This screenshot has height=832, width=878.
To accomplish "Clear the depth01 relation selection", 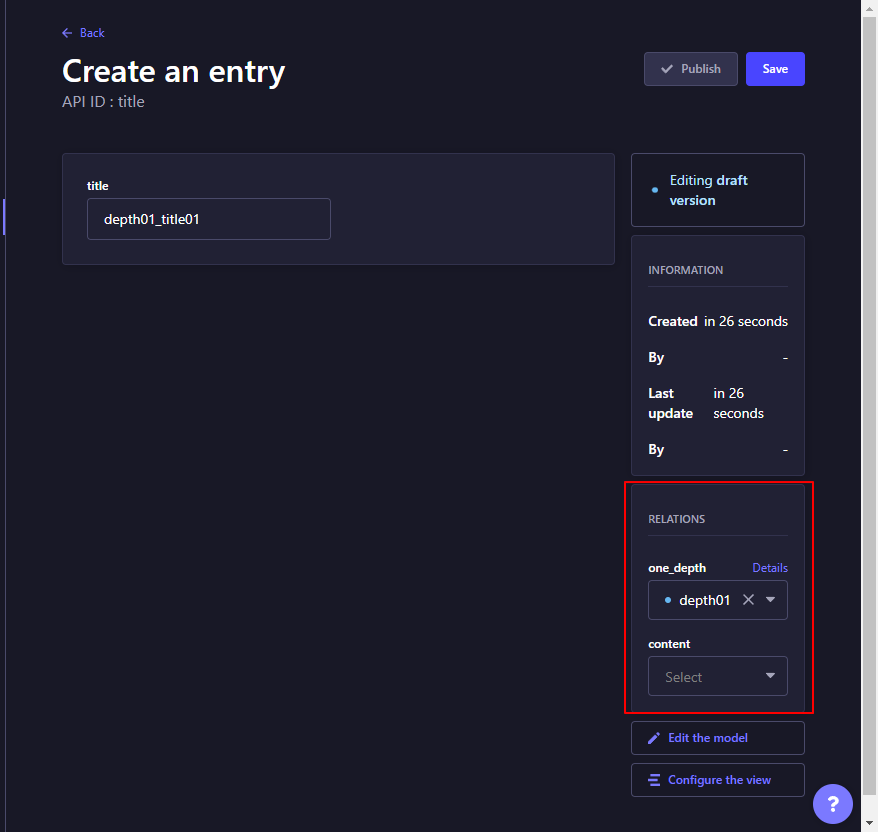I will pyautogui.click(x=748, y=600).
